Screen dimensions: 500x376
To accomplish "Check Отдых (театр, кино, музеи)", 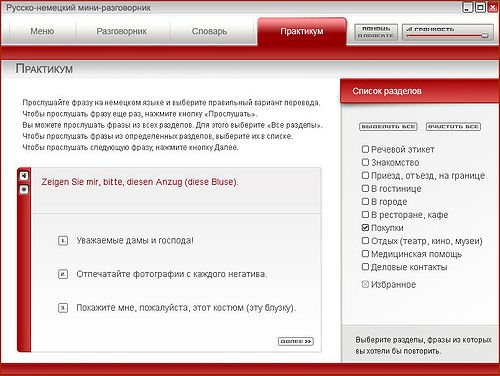I will 365,240.
